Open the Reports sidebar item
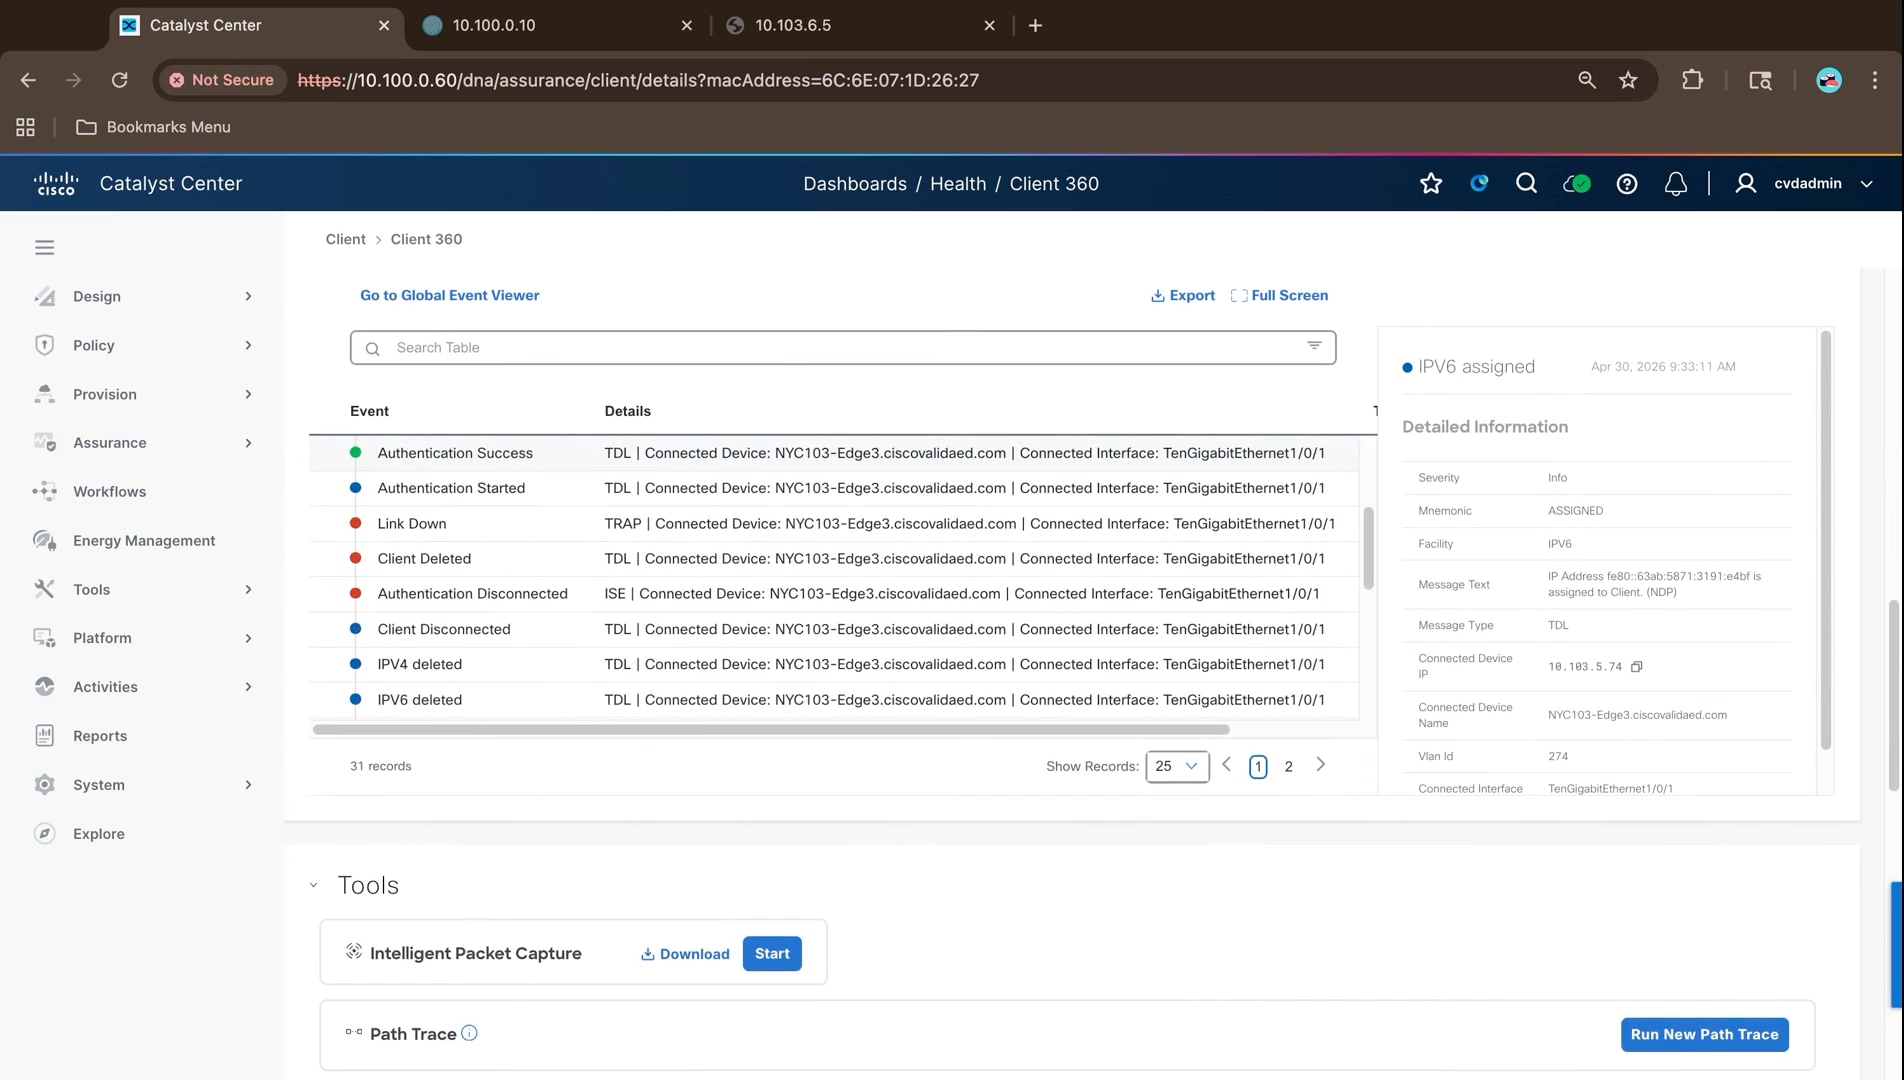1904x1080 pixels. 99,735
